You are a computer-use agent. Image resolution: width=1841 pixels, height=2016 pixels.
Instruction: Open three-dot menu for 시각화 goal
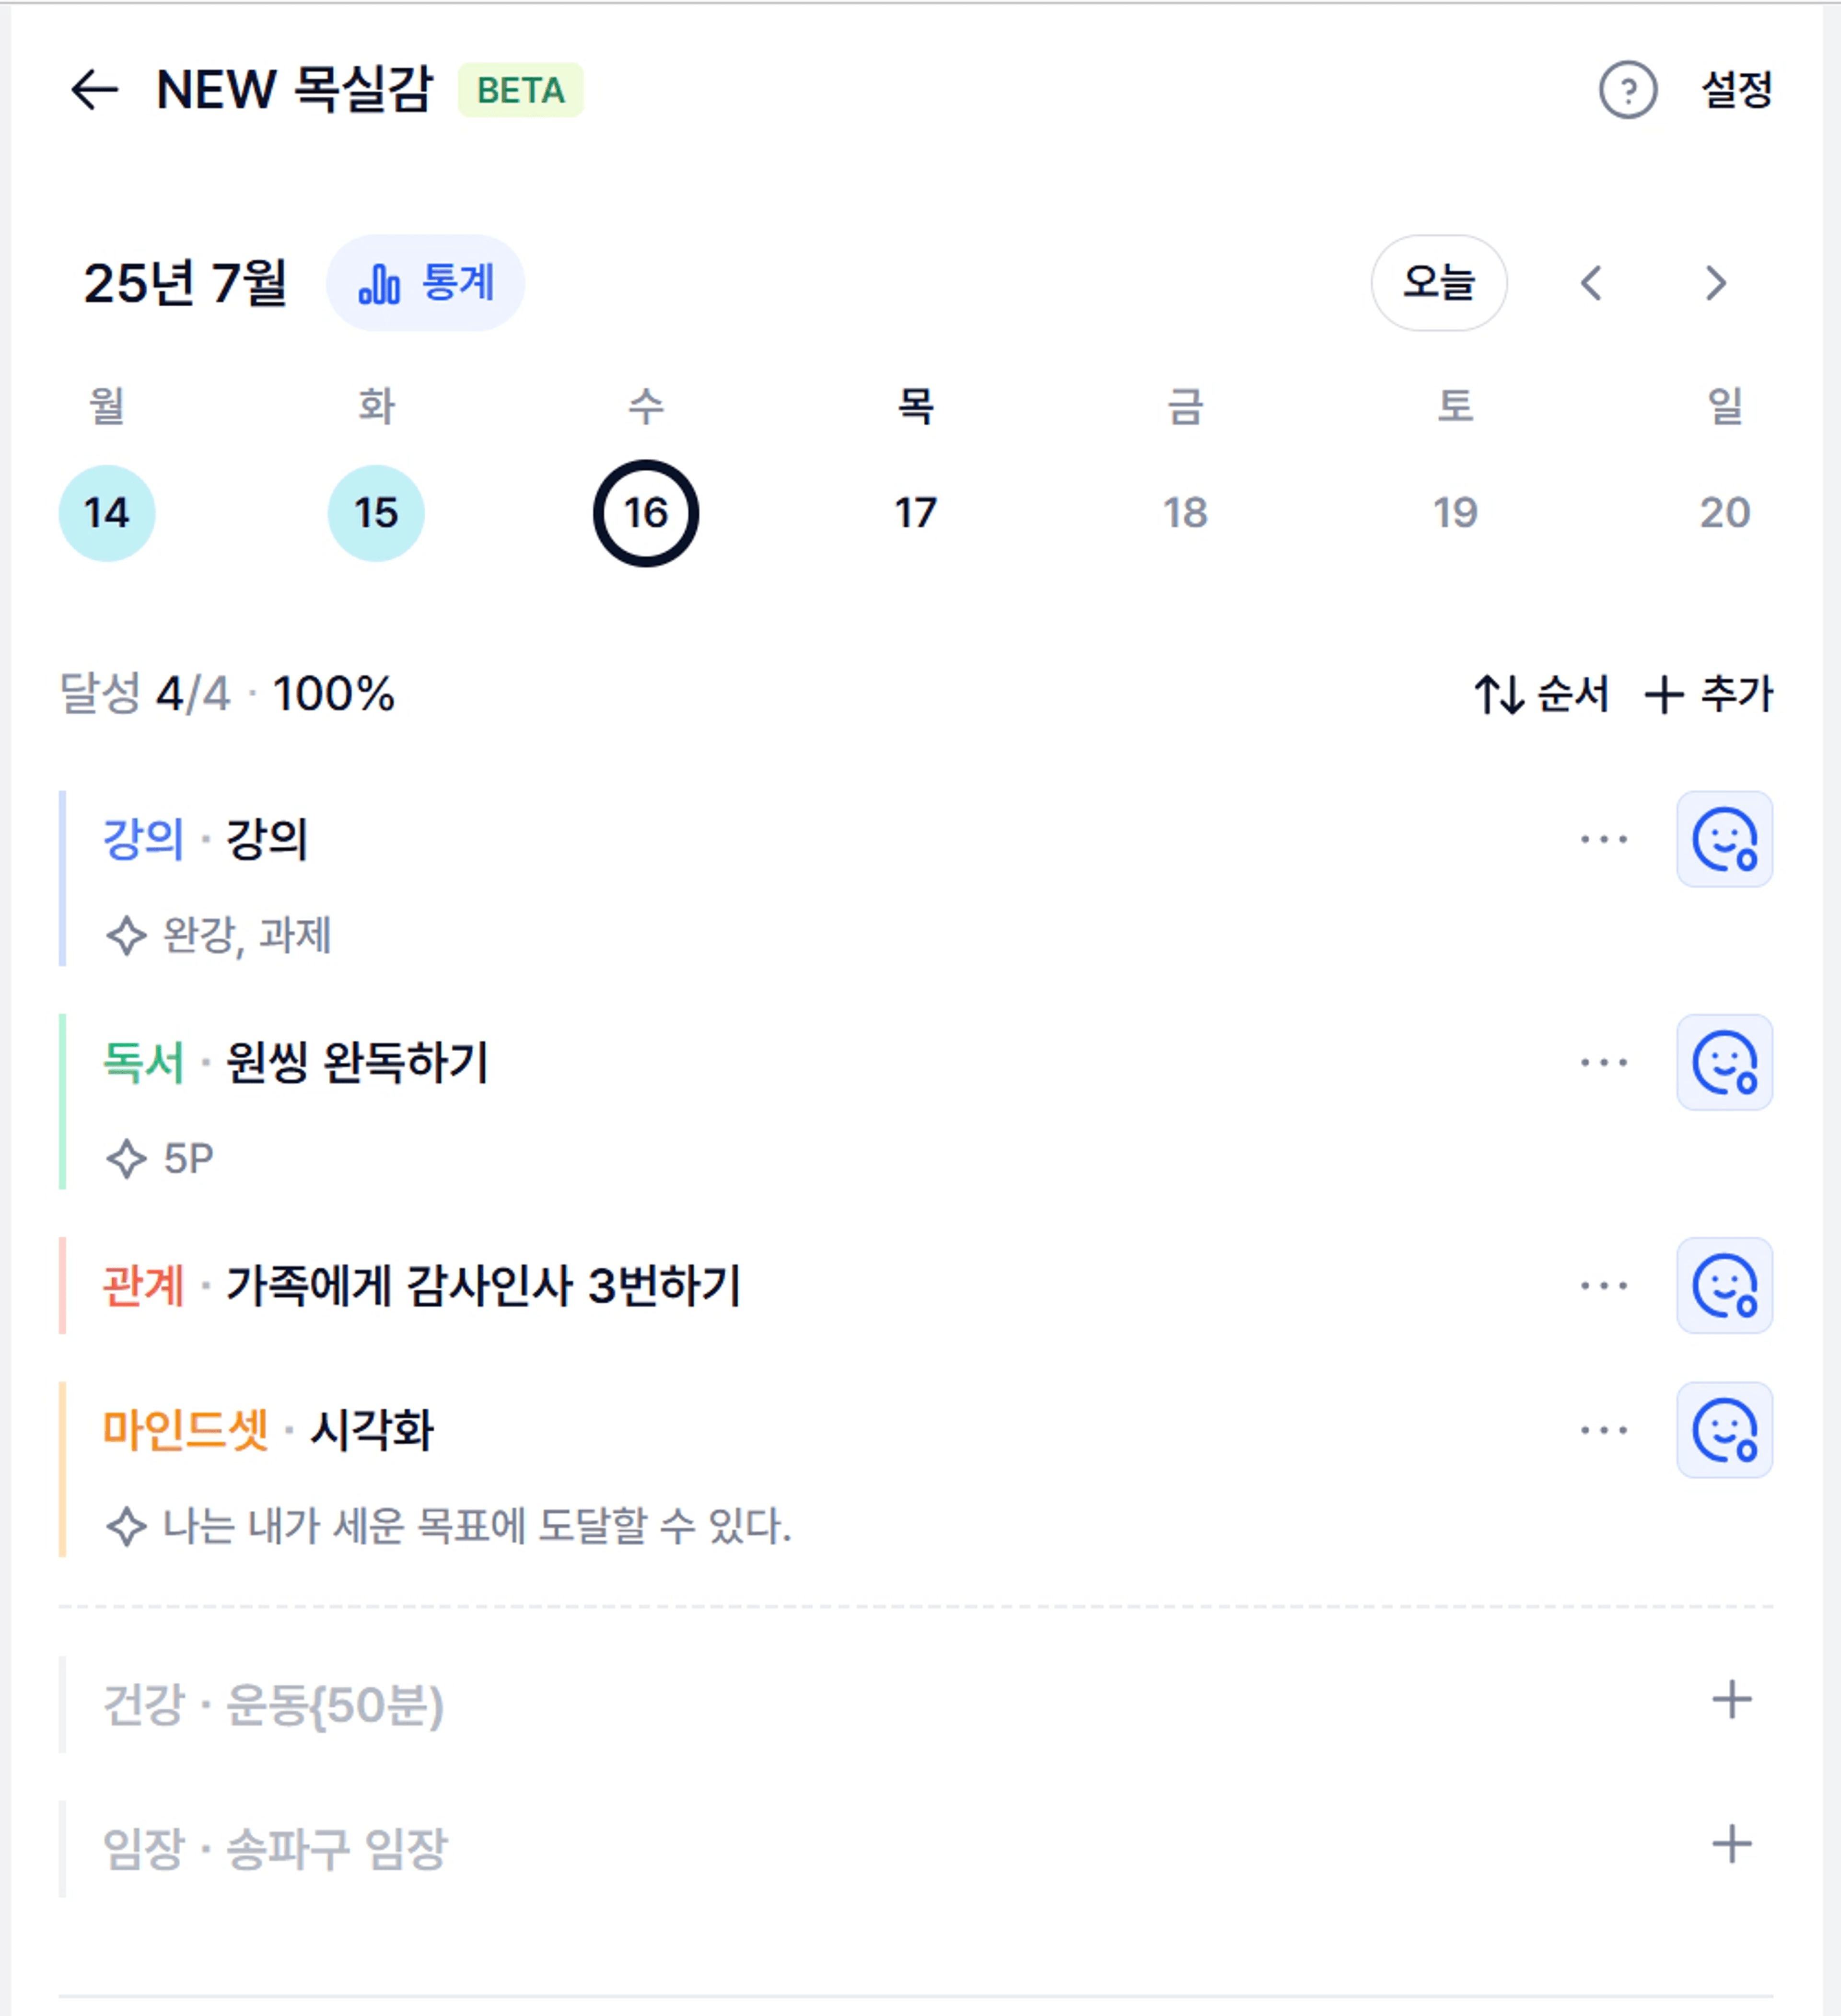[x=1604, y=1430]
